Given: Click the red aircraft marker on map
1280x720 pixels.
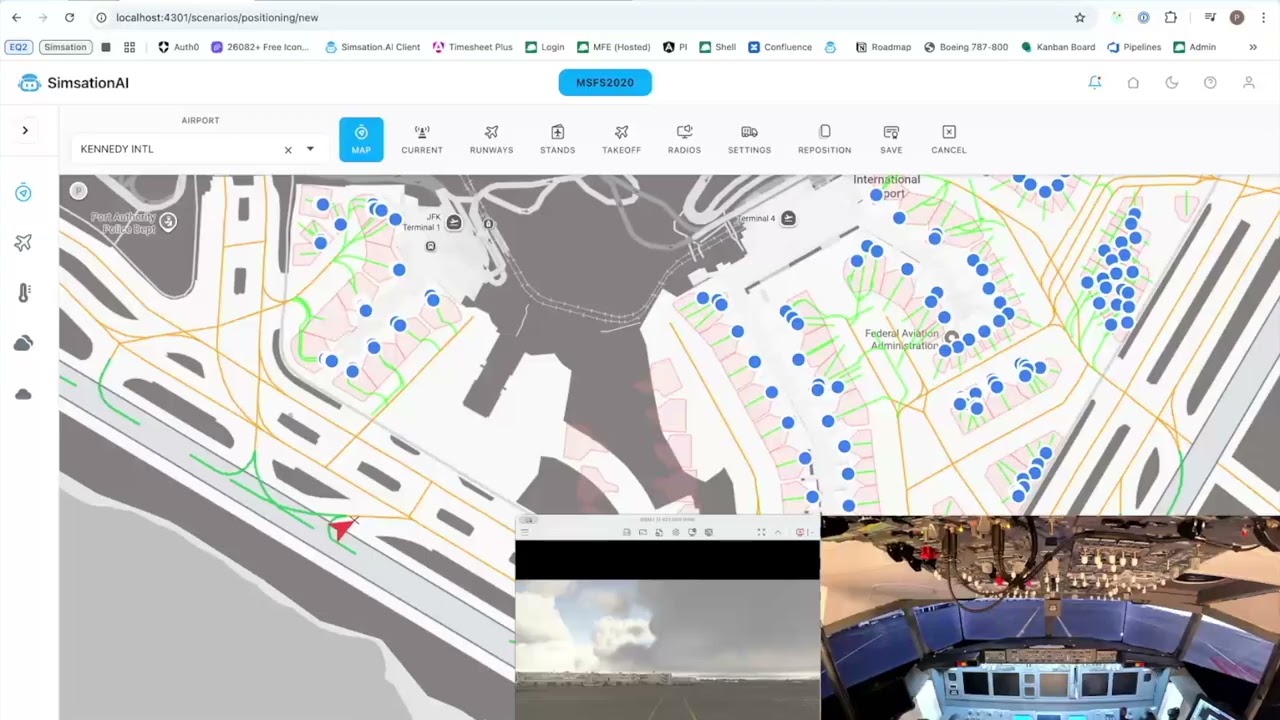Looking at the screenshot, I should (x=343, y=527).
